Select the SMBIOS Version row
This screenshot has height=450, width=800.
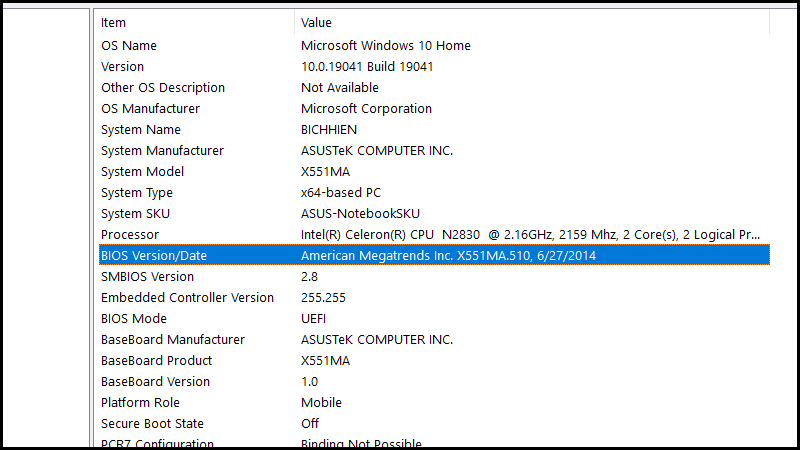[147, 276]
